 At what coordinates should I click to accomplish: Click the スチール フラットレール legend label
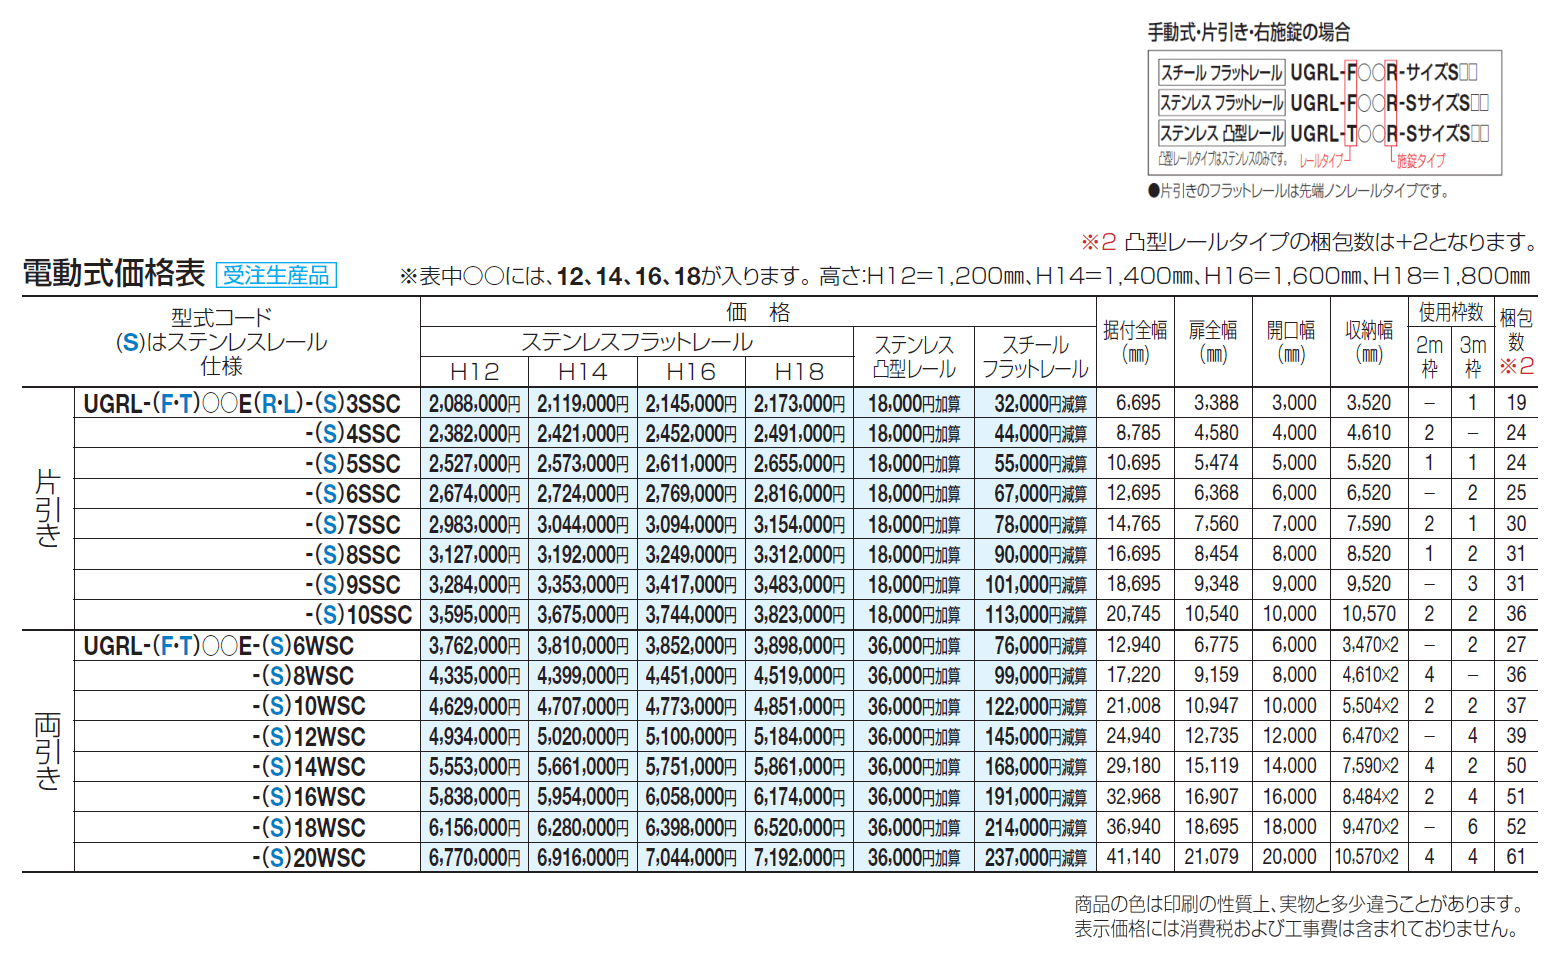coord(1220,71)
